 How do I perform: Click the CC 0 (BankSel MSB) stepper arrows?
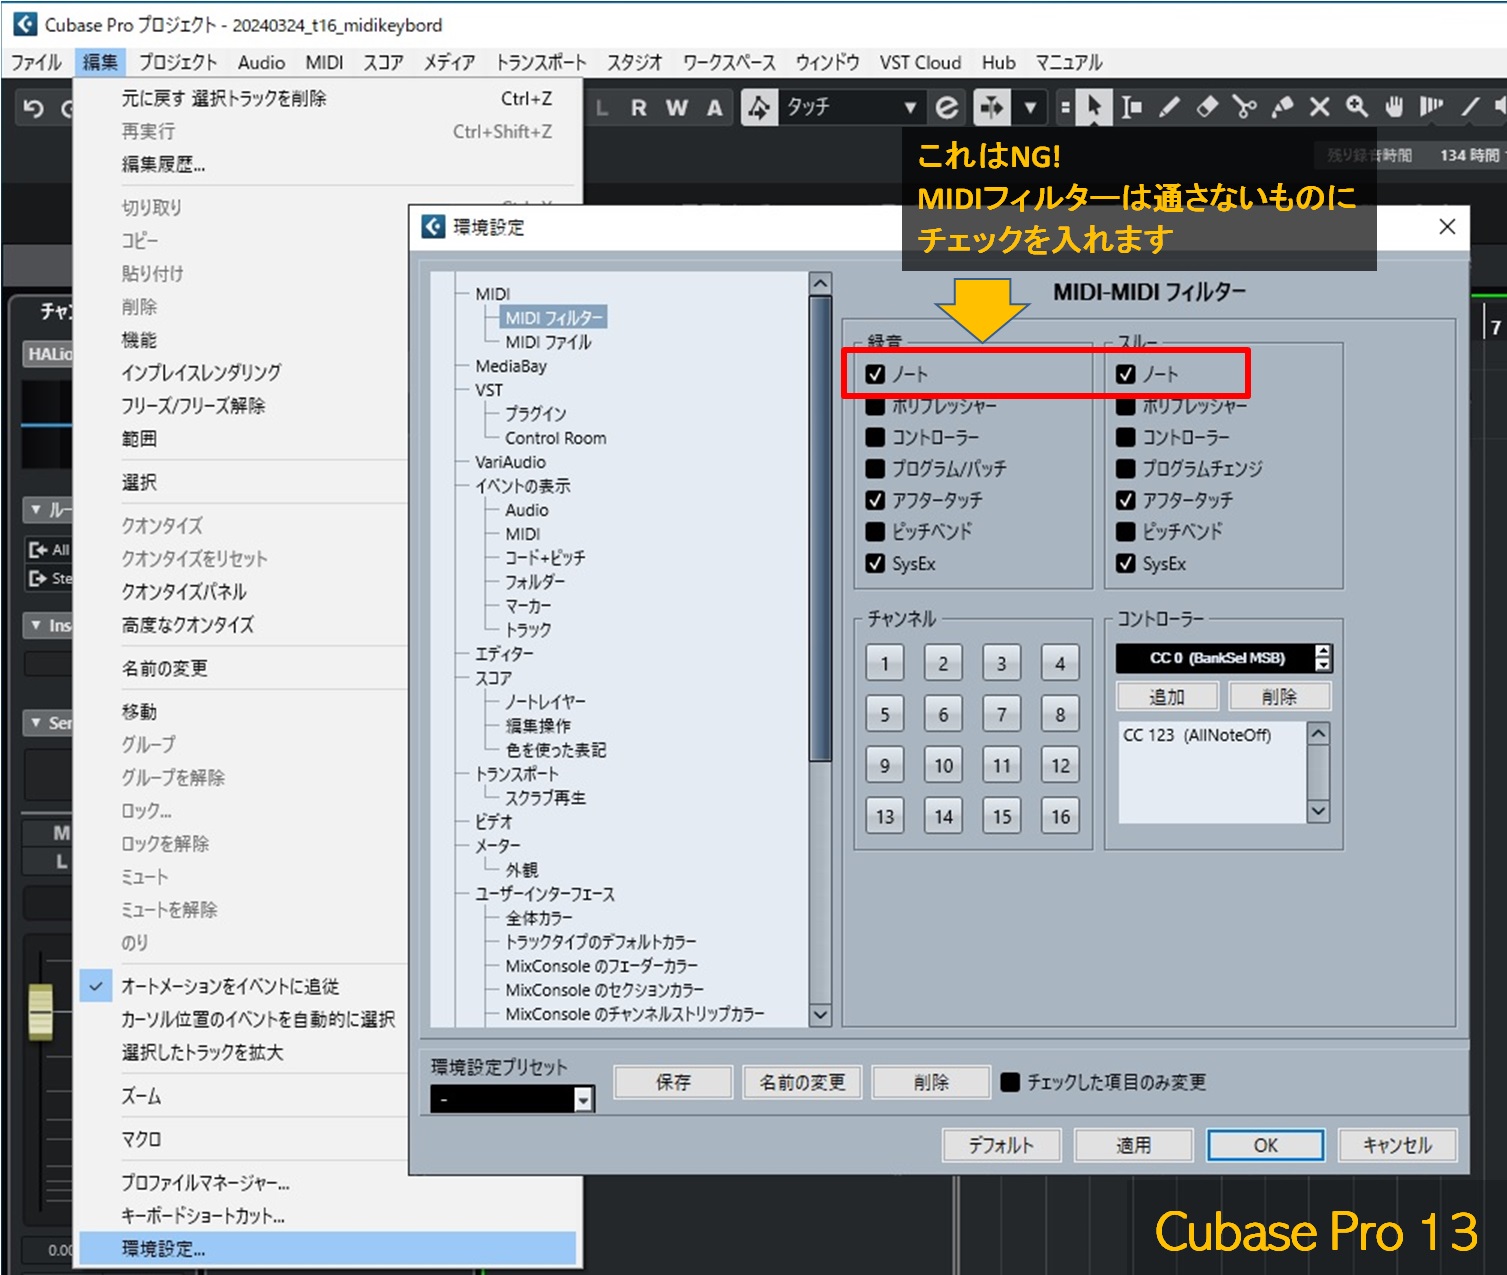tap(1323, 658)
